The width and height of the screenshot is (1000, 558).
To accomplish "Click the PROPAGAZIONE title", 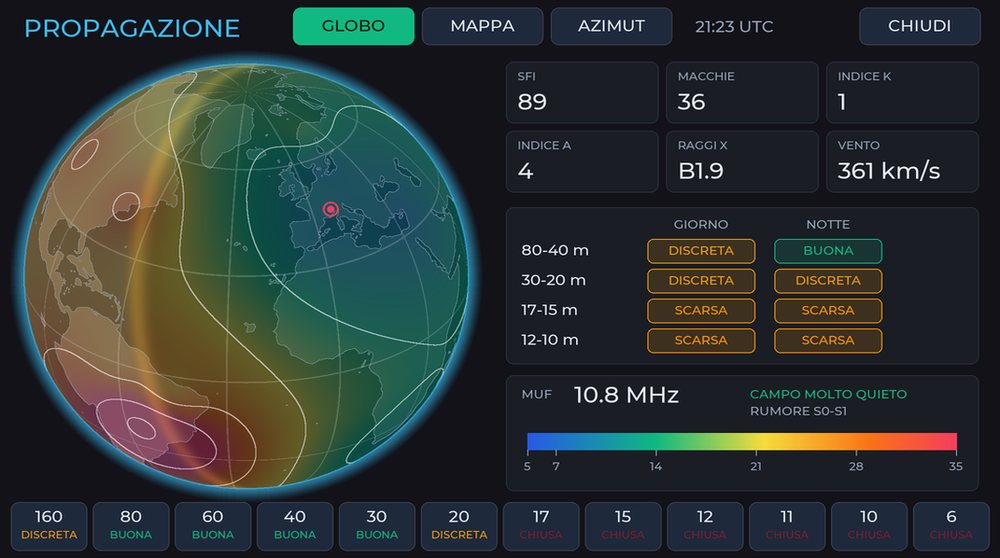I will click(x=132, y=28).
